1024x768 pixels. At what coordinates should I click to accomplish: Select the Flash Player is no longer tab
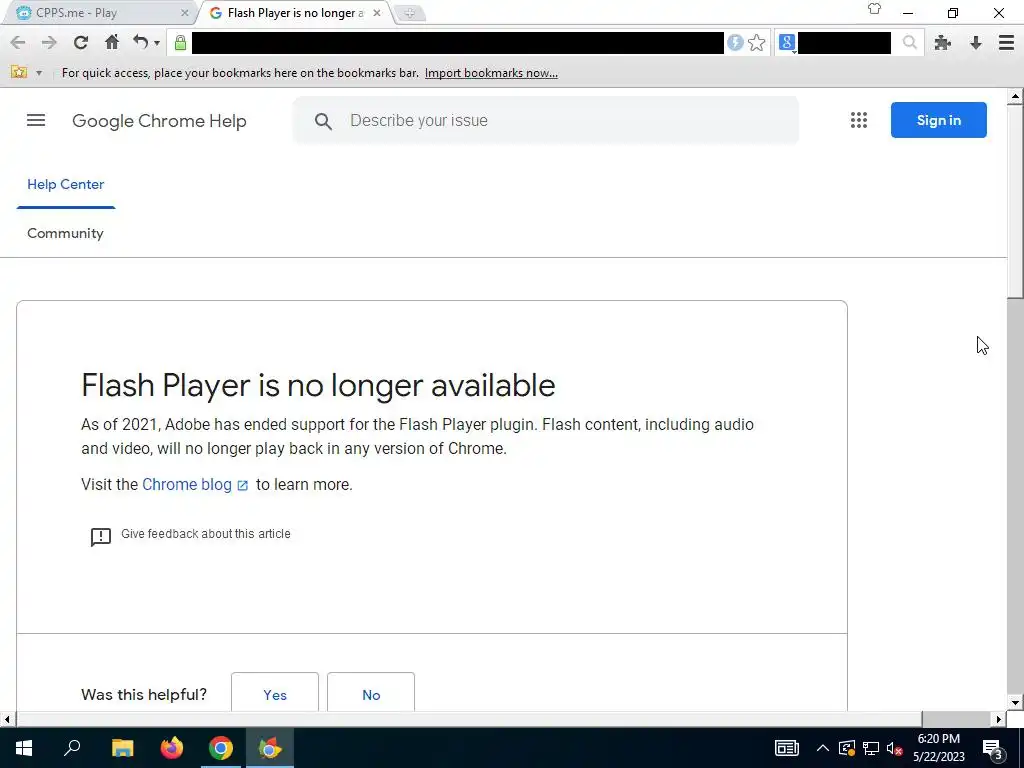coord(294,13)
